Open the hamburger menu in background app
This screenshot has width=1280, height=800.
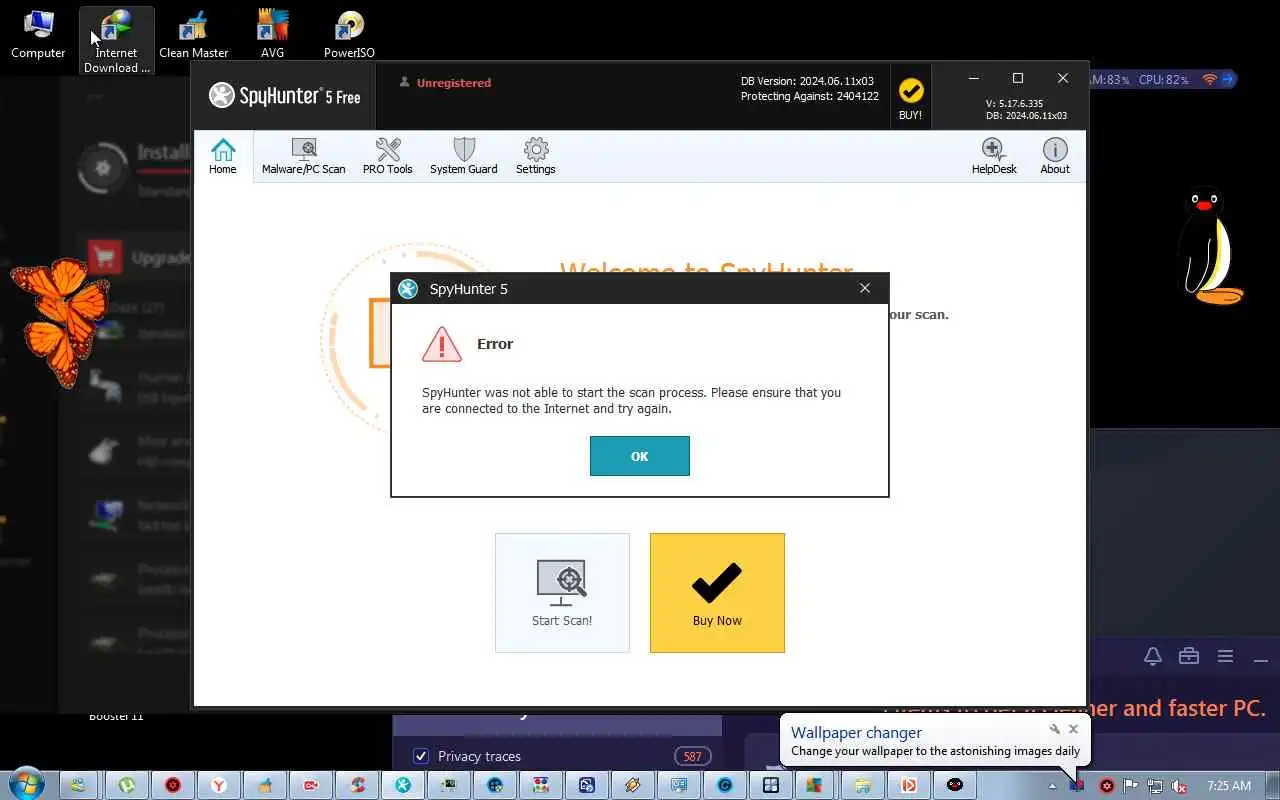pyautogui.click(x=1225, y=656)
